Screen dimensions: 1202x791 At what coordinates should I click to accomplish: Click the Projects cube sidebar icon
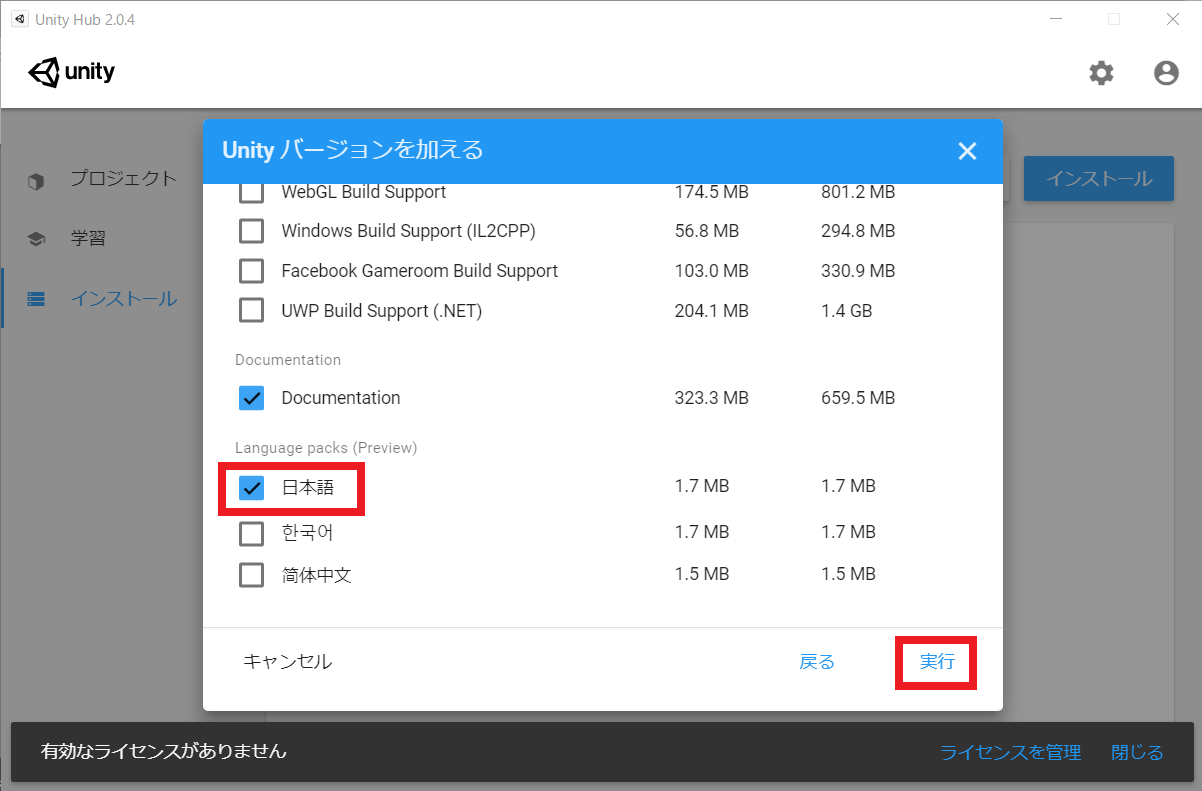click(x=36, y=181)
